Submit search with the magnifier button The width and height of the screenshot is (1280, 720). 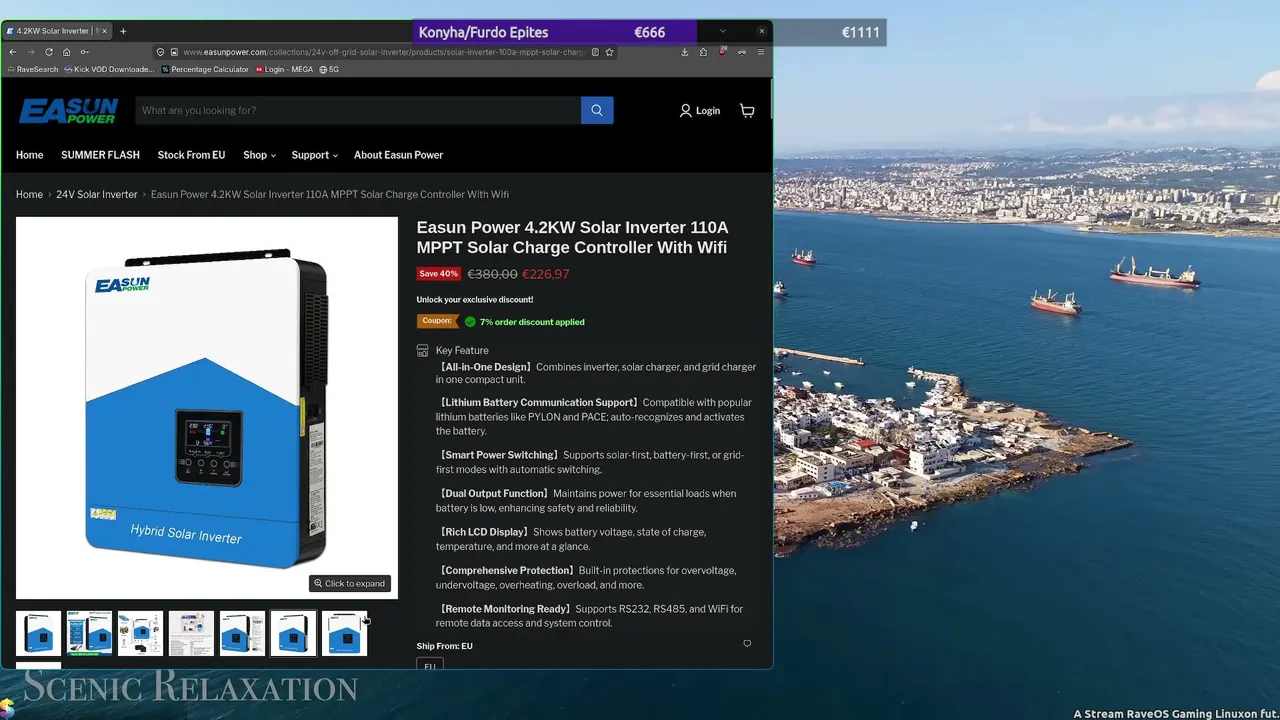[x=597, y=110]
